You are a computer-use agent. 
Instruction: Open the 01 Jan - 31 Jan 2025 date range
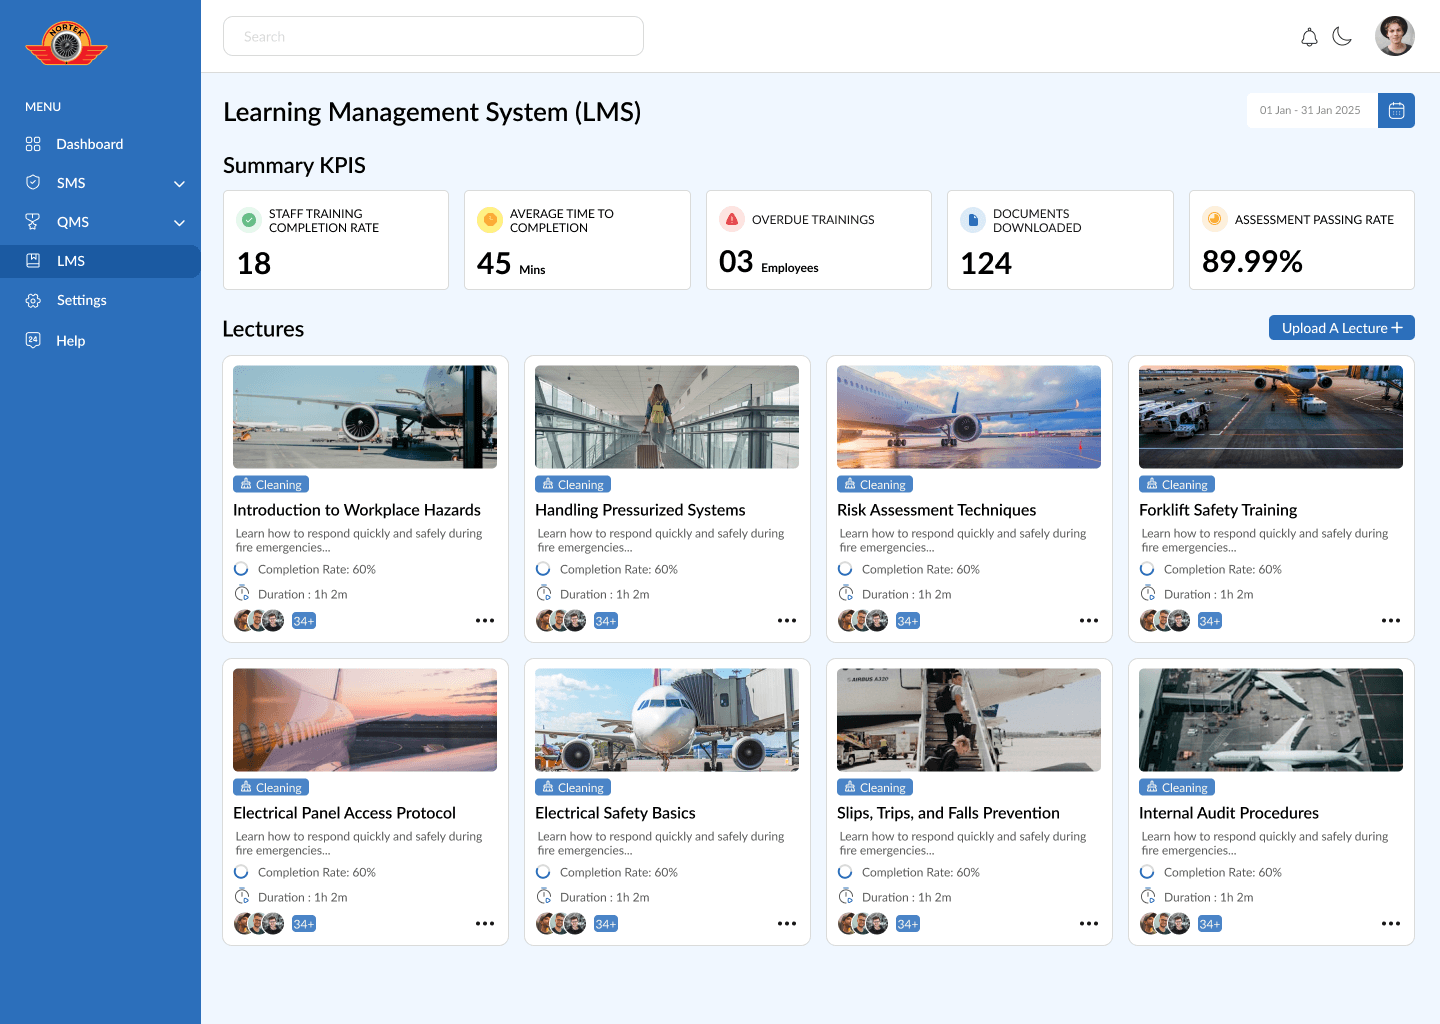point(1311,110)
